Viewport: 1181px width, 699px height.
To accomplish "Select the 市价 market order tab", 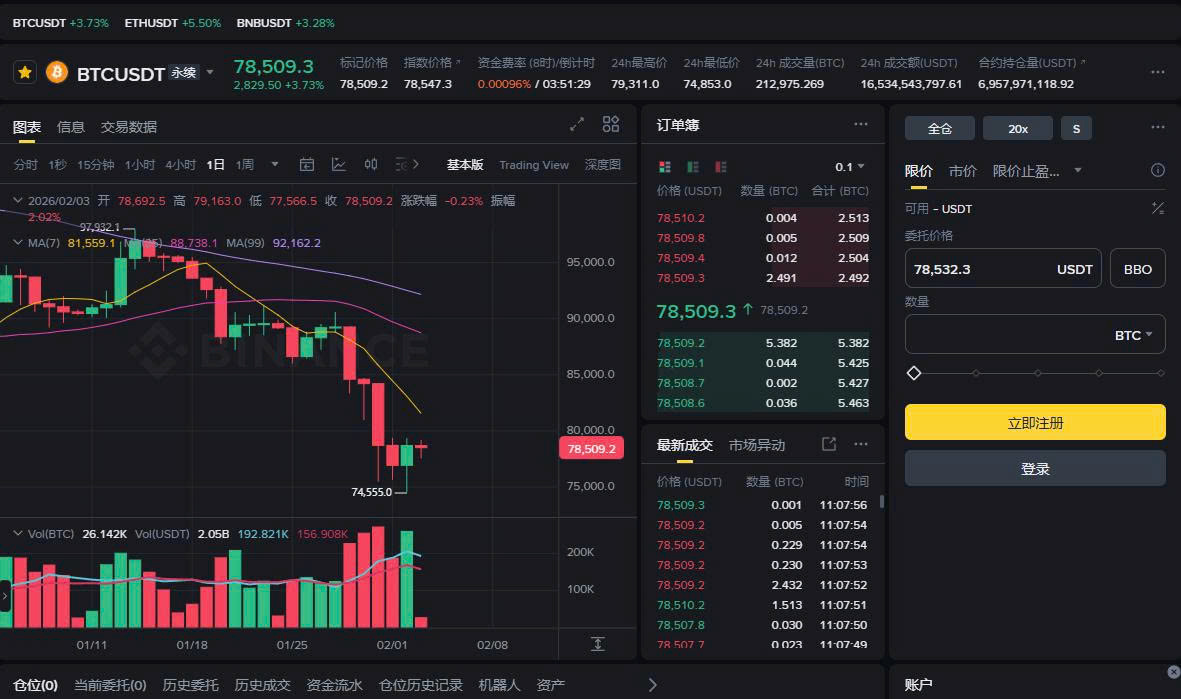I will tap(963, 171).
